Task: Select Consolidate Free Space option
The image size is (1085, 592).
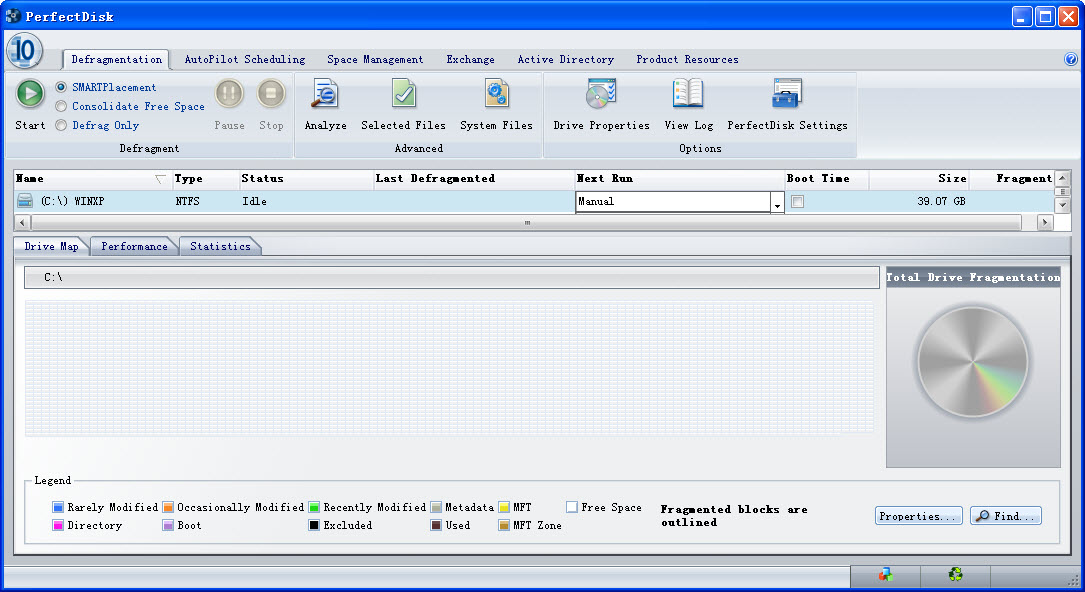Action: tap(62, 106)
